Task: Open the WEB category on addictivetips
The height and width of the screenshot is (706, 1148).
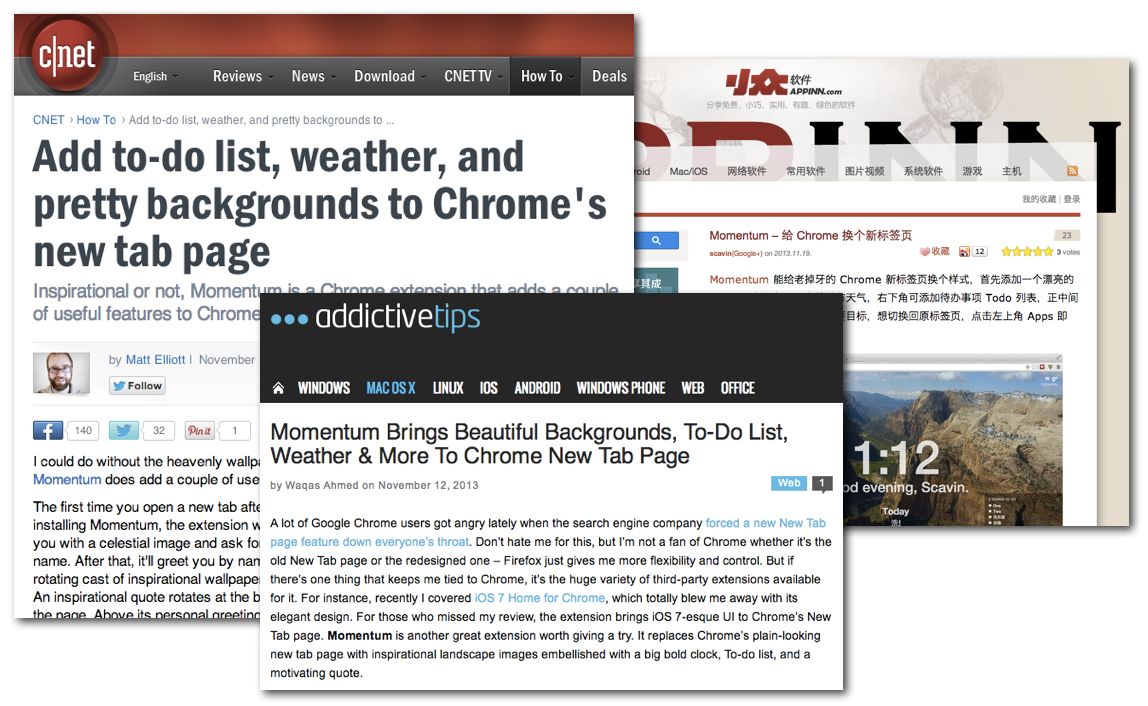Action: [693, 388]
